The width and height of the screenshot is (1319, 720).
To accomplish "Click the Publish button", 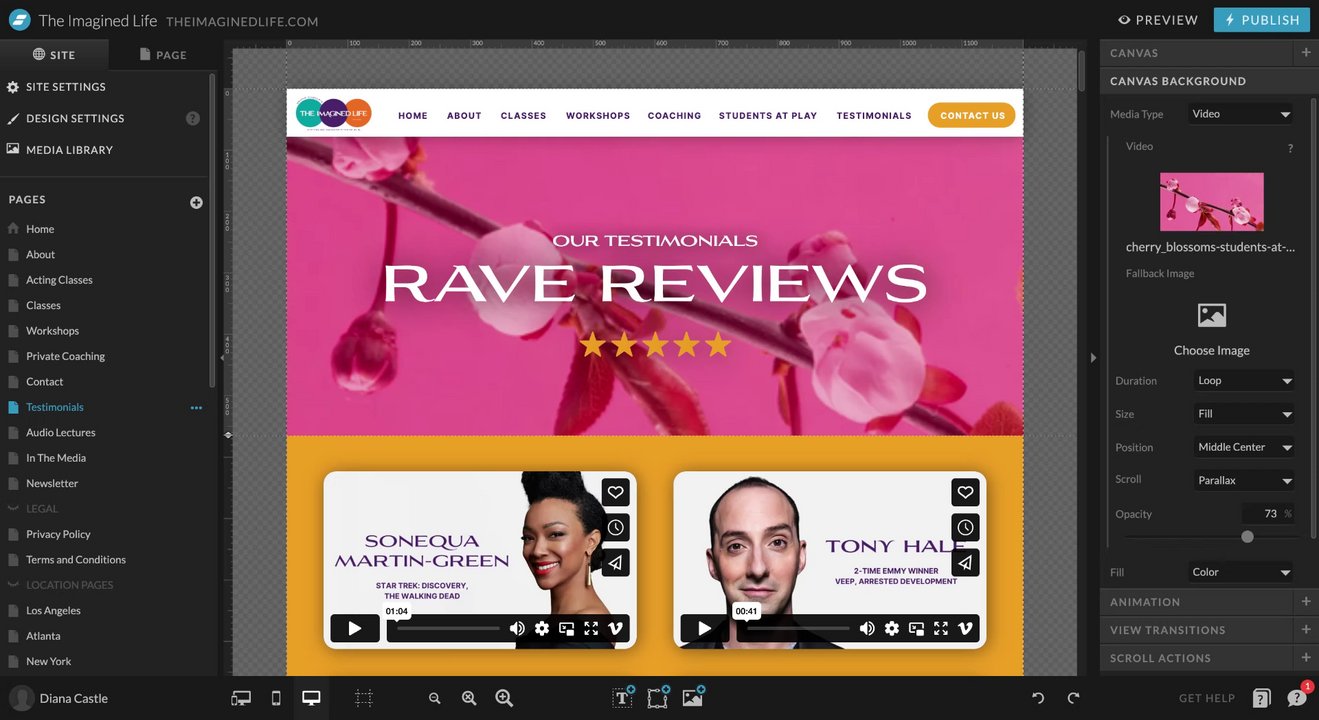I will pos(1262,20).
